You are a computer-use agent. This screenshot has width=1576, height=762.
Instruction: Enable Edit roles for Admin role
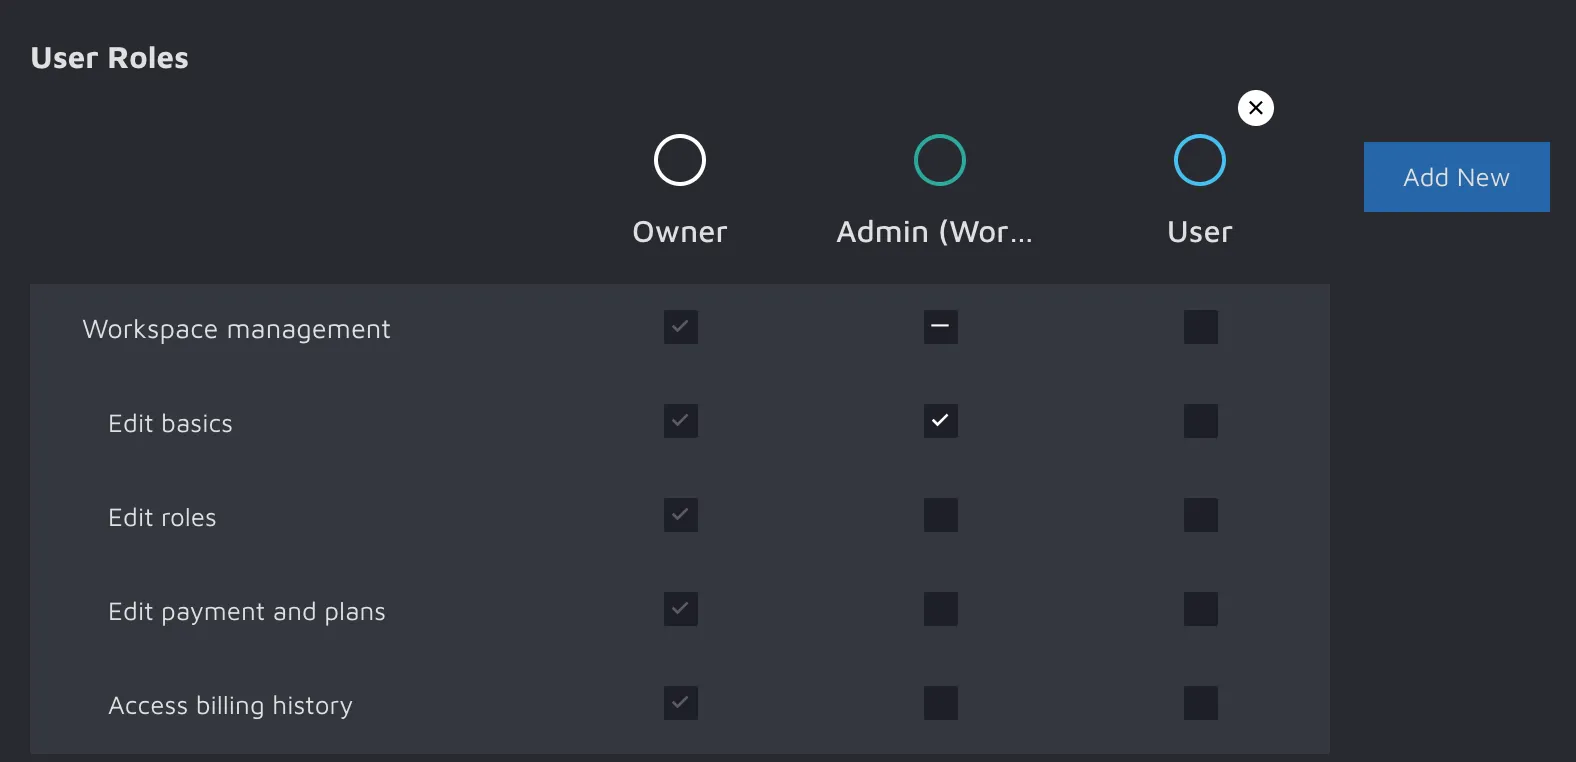tap(940, 515)
